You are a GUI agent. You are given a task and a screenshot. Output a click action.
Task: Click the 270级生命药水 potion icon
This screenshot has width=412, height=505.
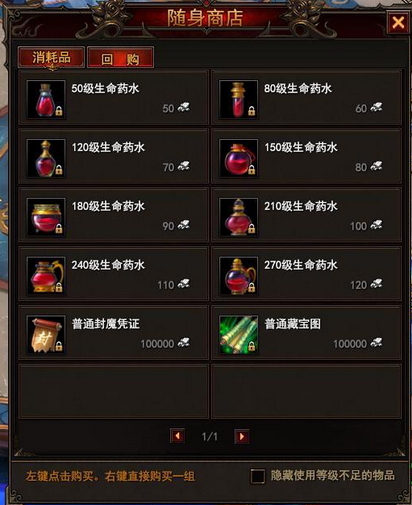pyautogui.click(x=238, y=276)
